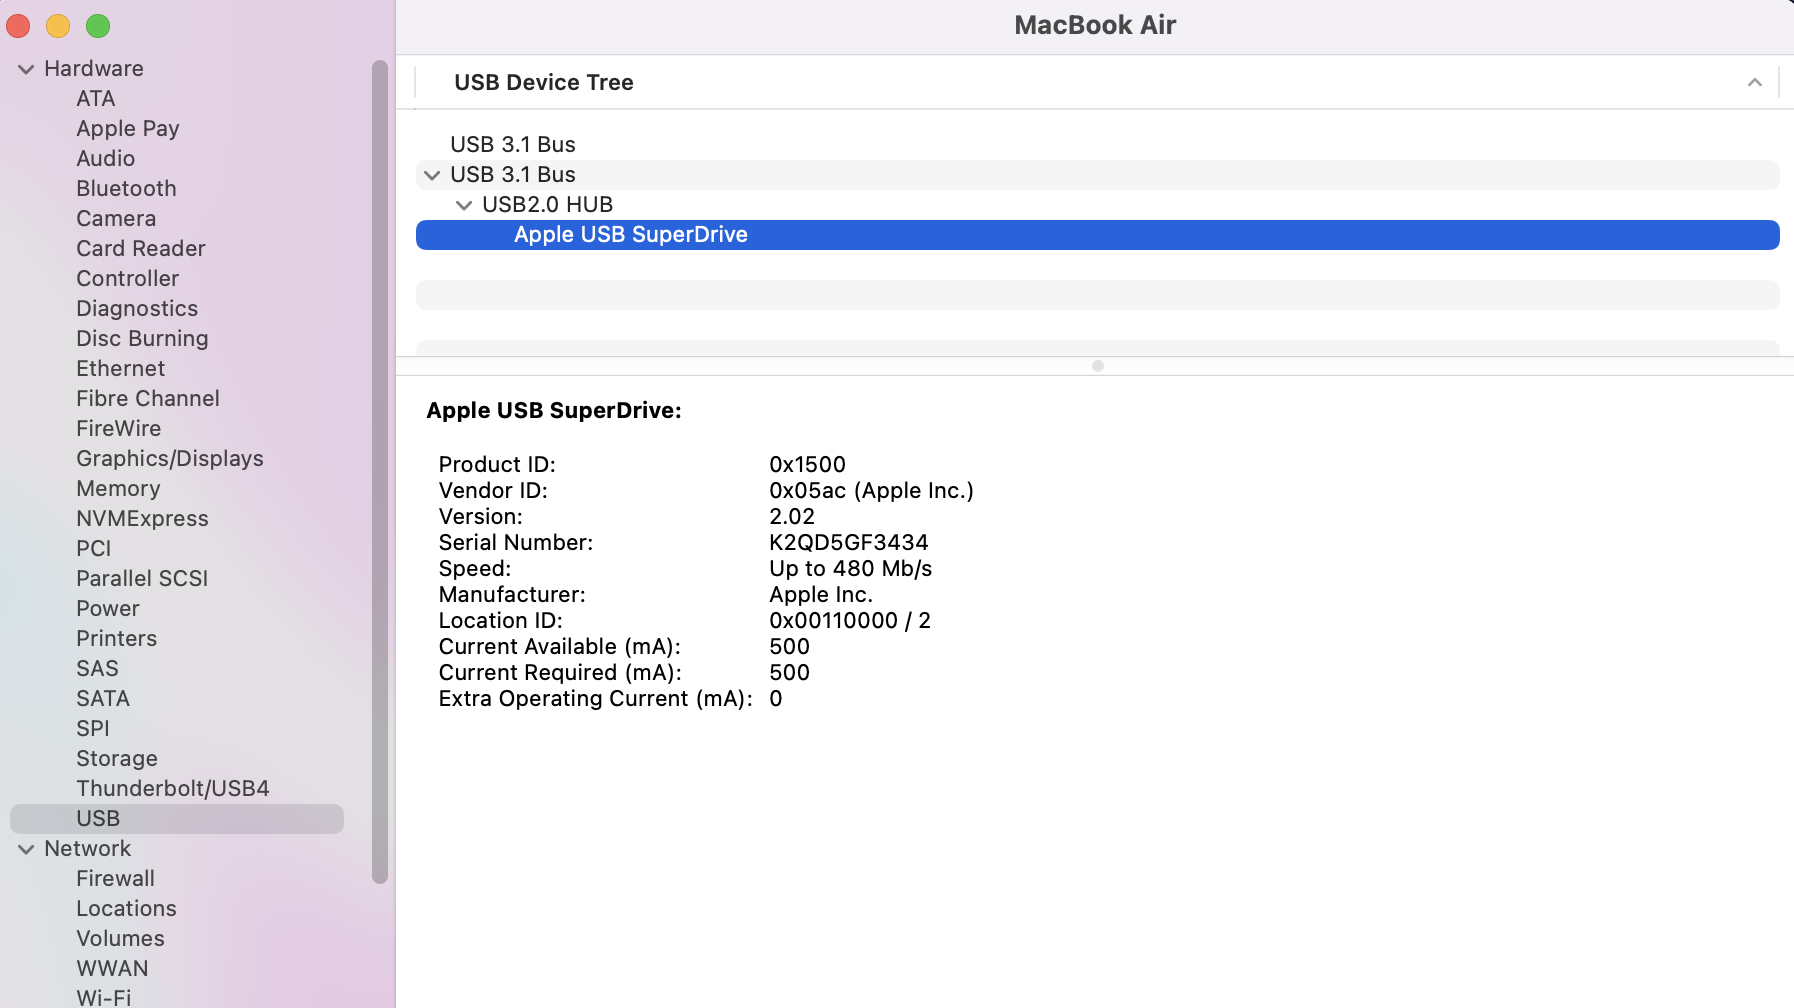Viewport: 1794px width, 1008px height.
Task: Select Apple Pay in the sidebar
Action: (x=128, y=129)
